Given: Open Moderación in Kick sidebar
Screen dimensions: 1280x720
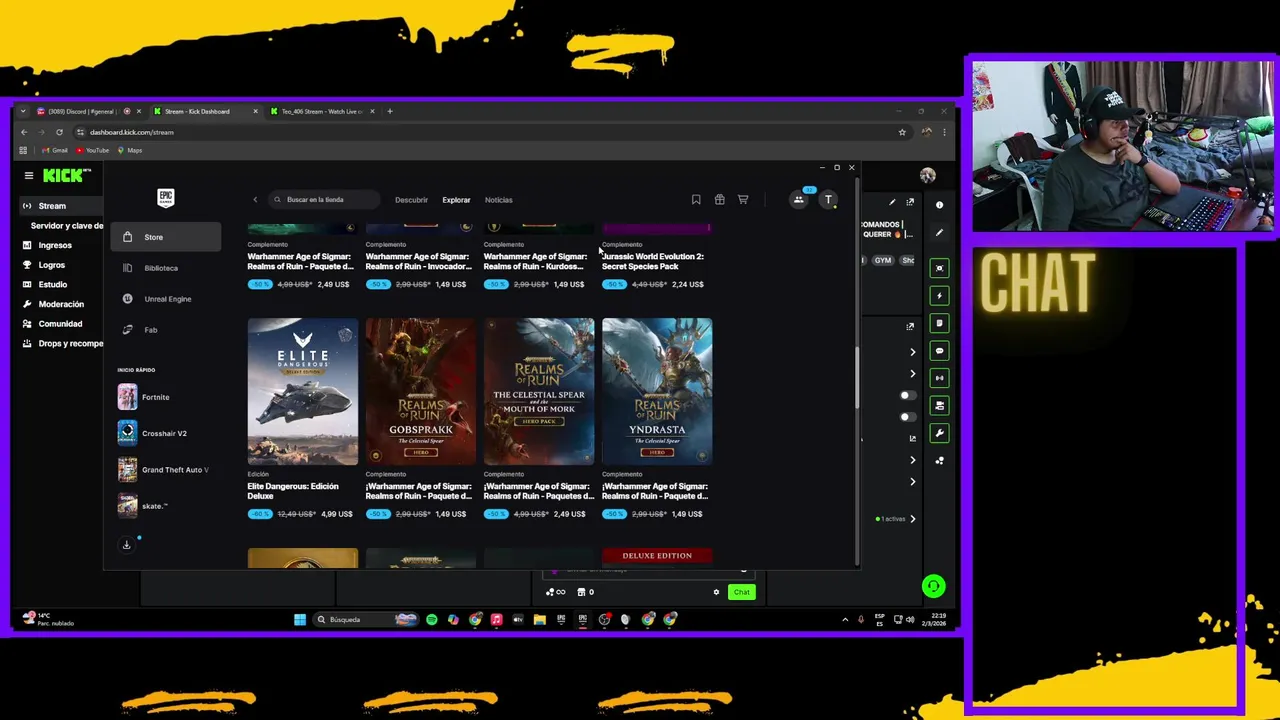Looking at the screenshot, I should (61, 304).
